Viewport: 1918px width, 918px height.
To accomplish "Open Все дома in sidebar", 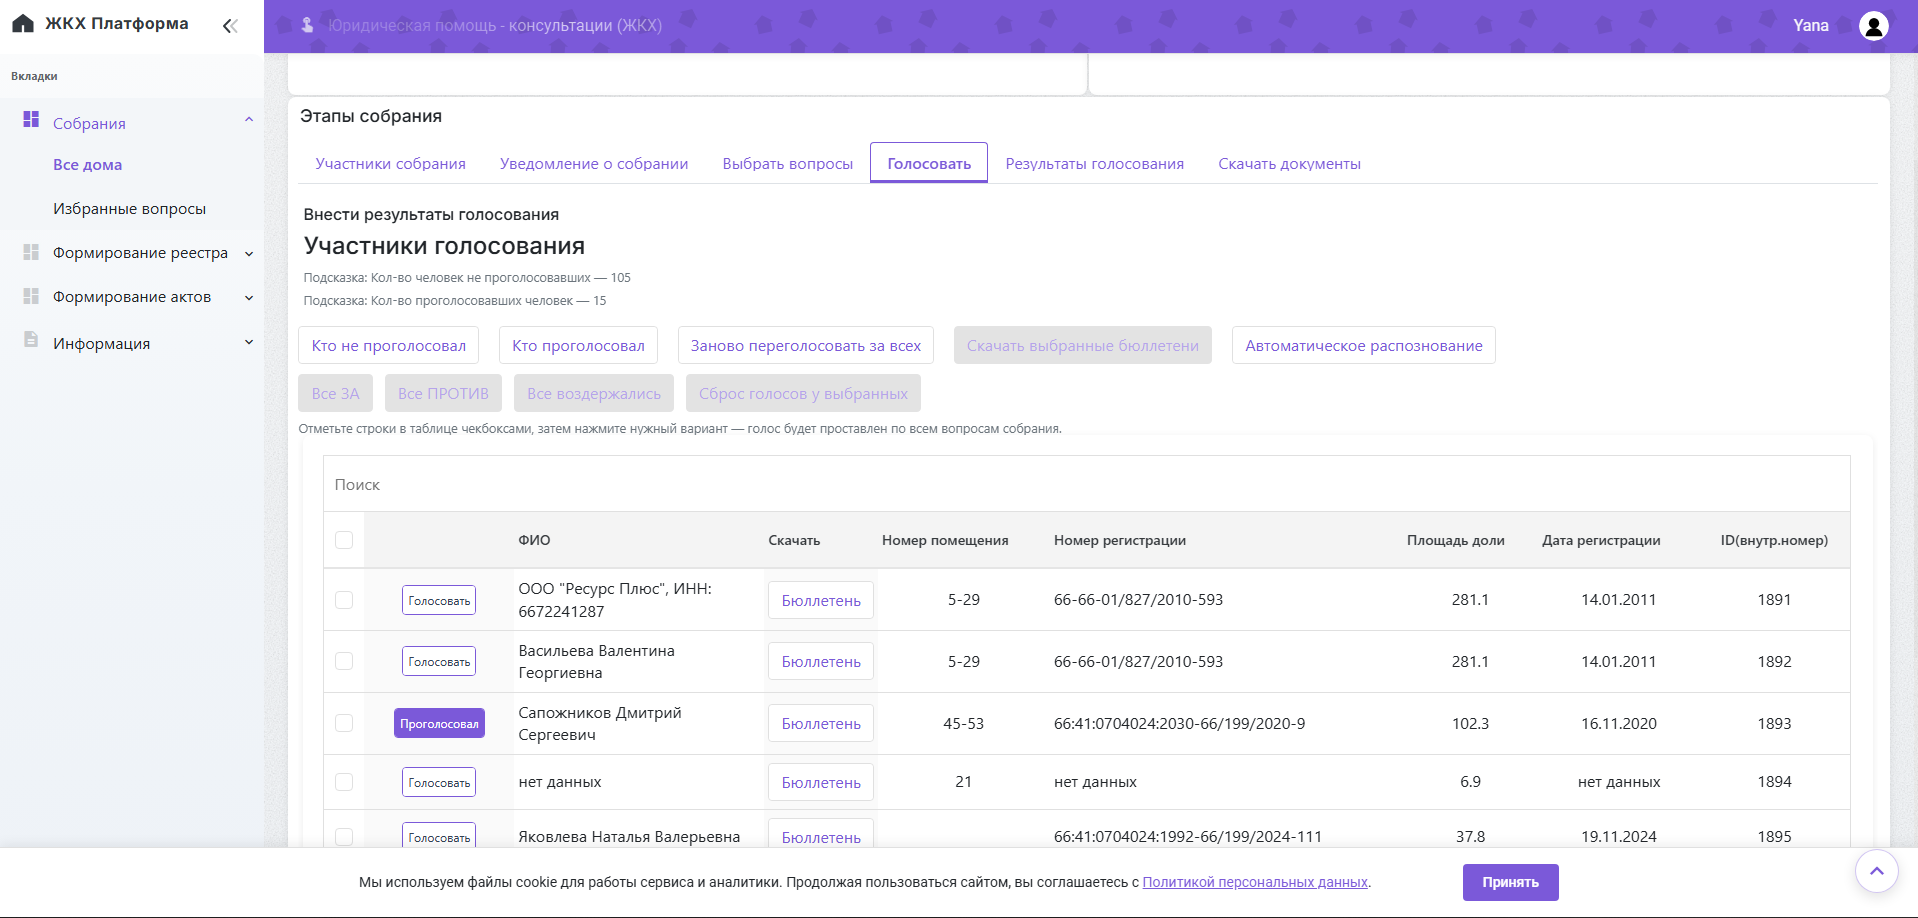I will pos(88,165).
